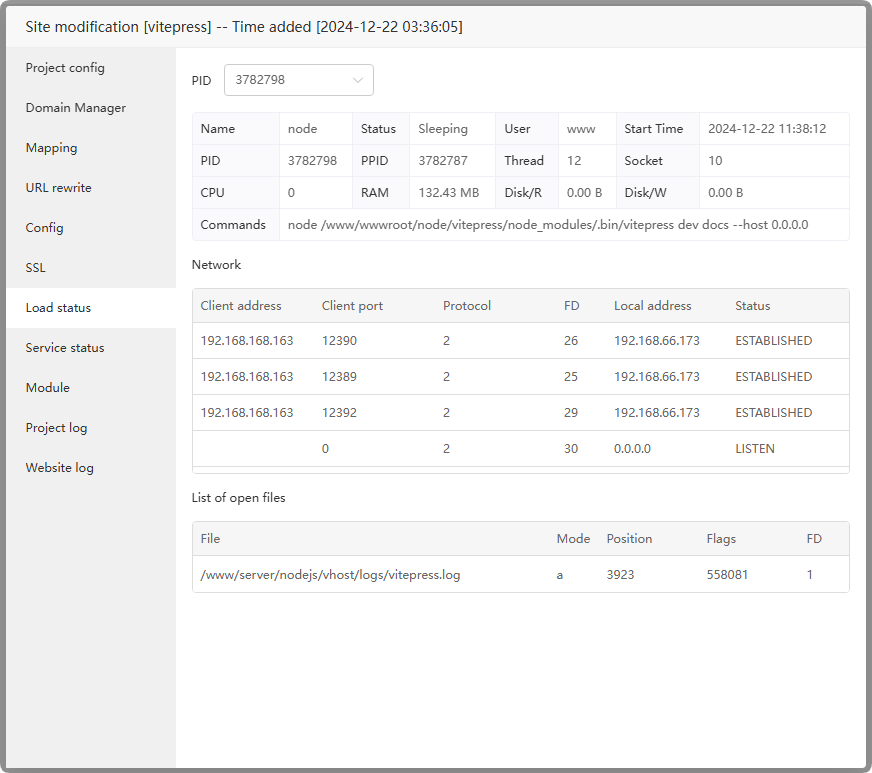Click the PID dropdown chevron arrow

pyautogui.click(x=358, y=80)
